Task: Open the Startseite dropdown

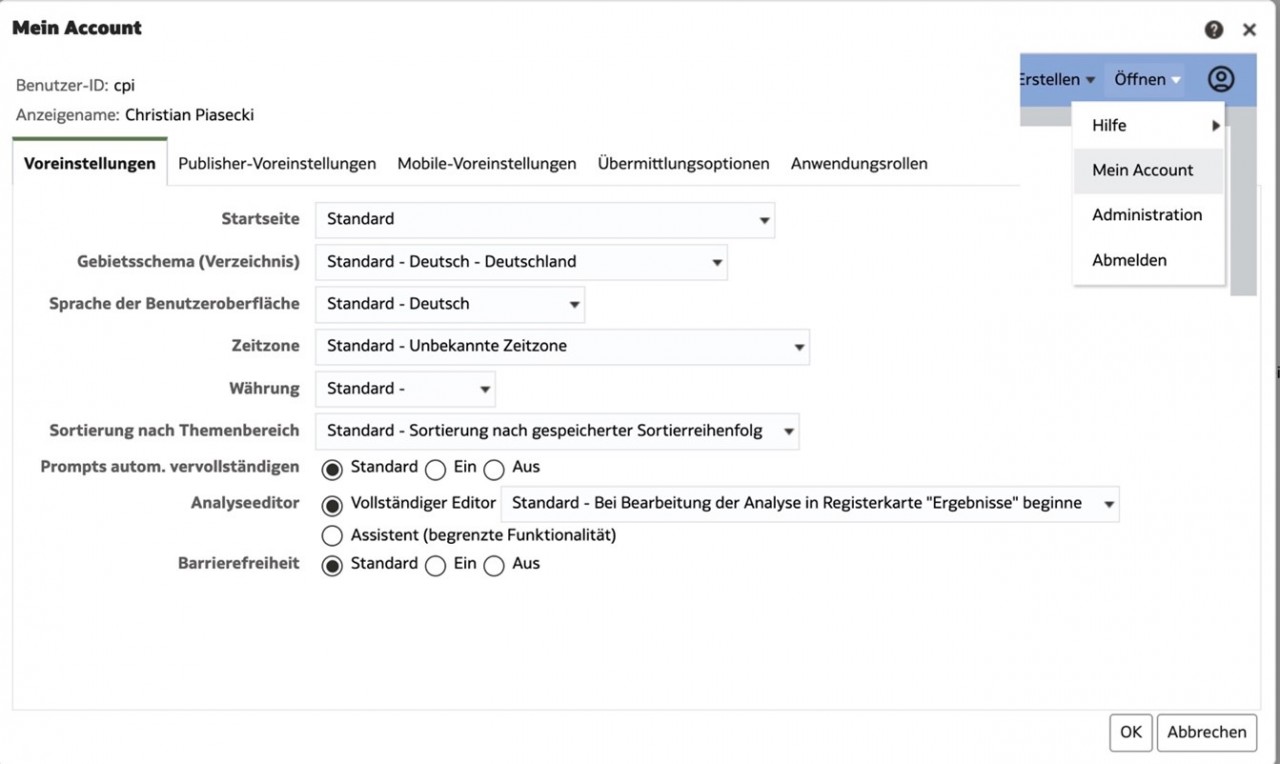Action: (x=545, y=219)
